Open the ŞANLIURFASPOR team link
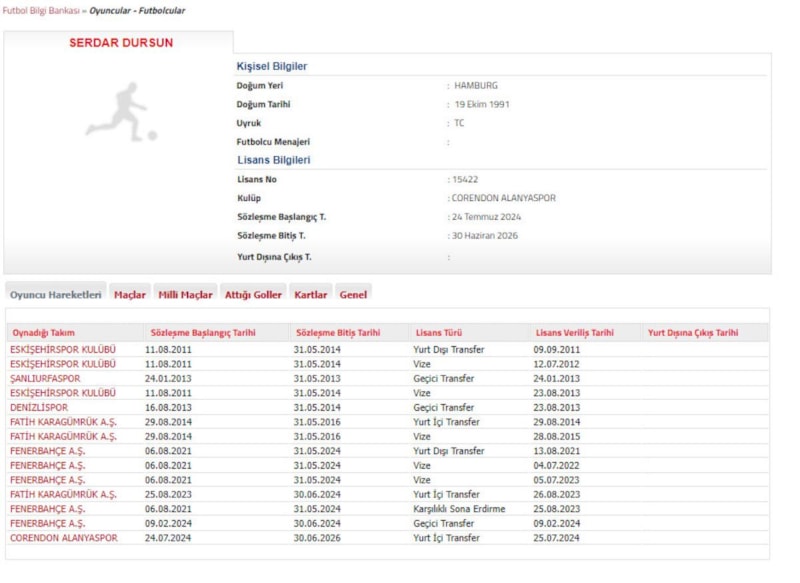The width and height of the screenshot is (800, 583). [x=45, y=379]
